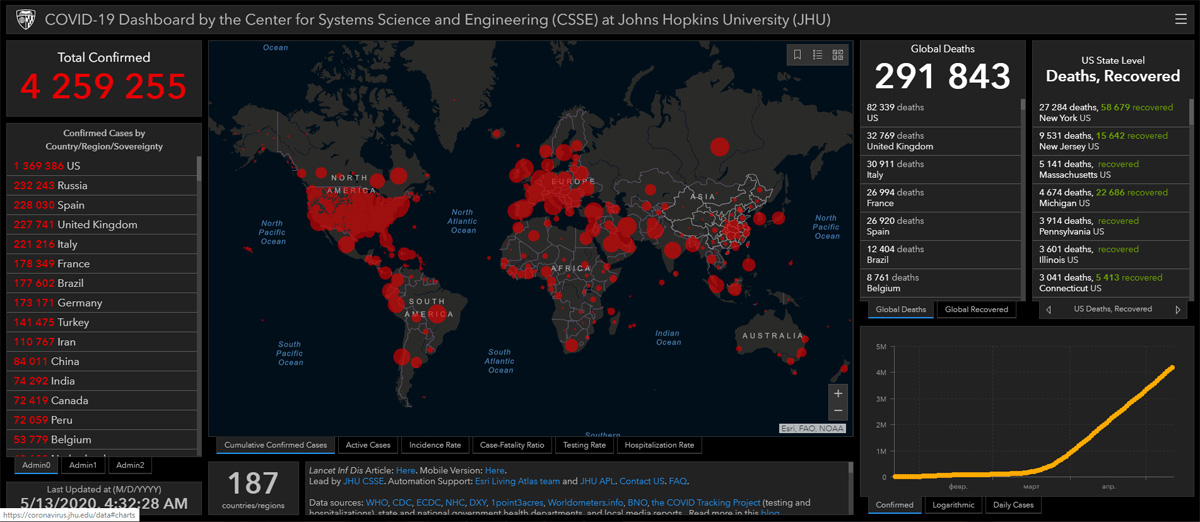Open the ECDC data source link

431,502
